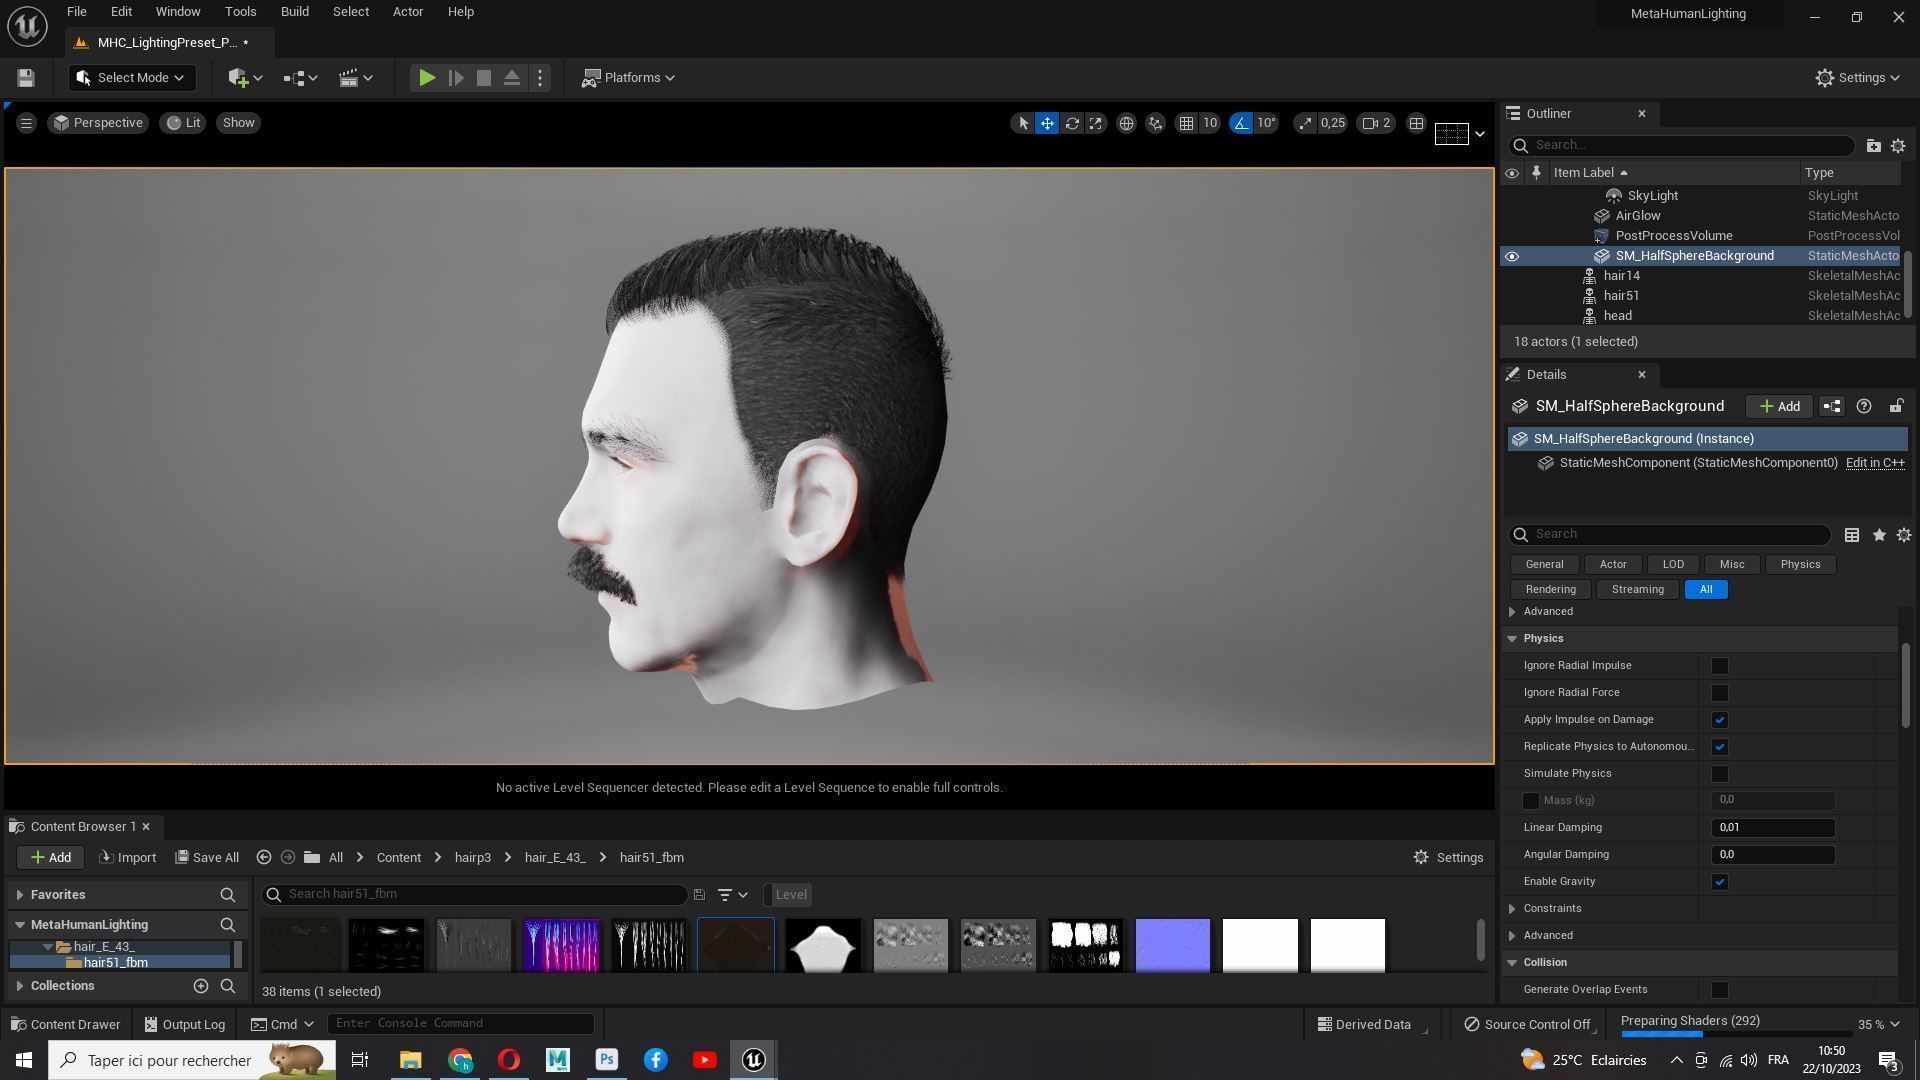Open Outliner settings gear
1920x1080 pixels.
click(x=1898, y=146)
